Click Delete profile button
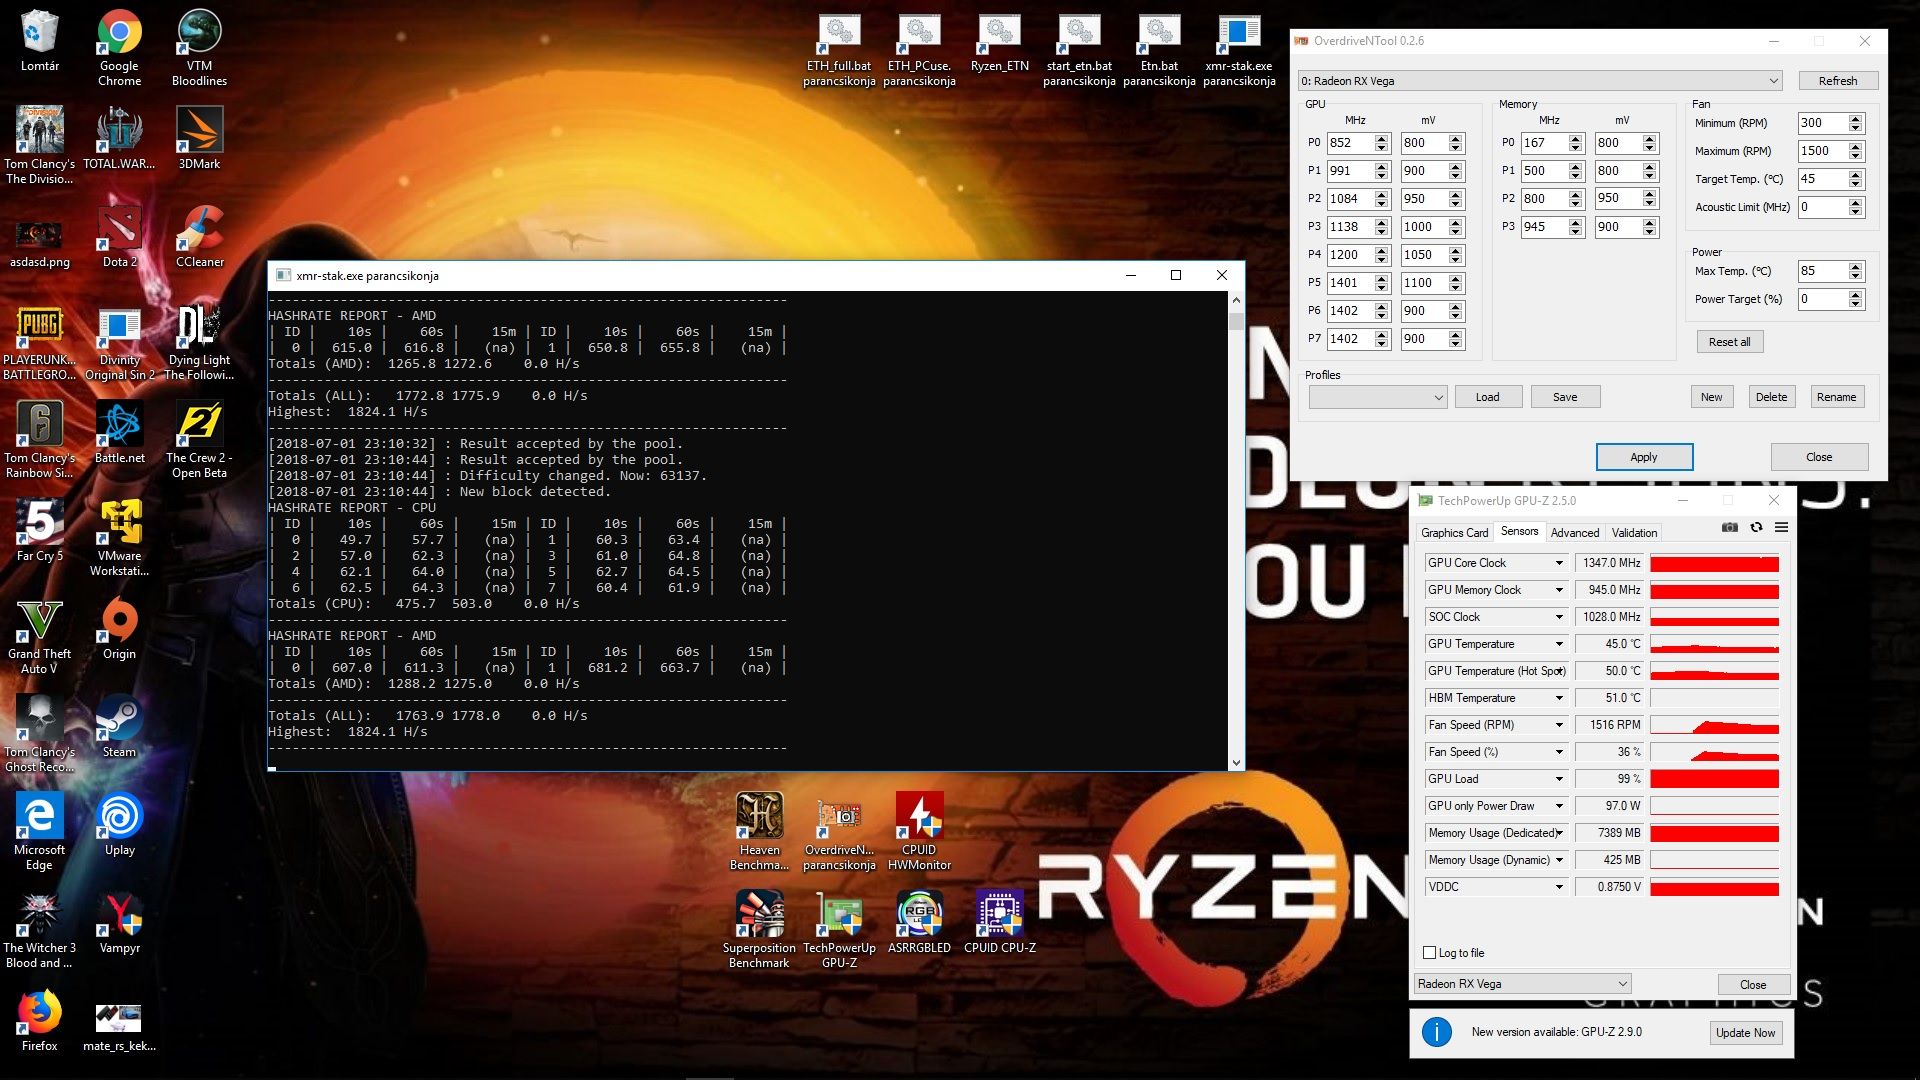 point(1771,397)
